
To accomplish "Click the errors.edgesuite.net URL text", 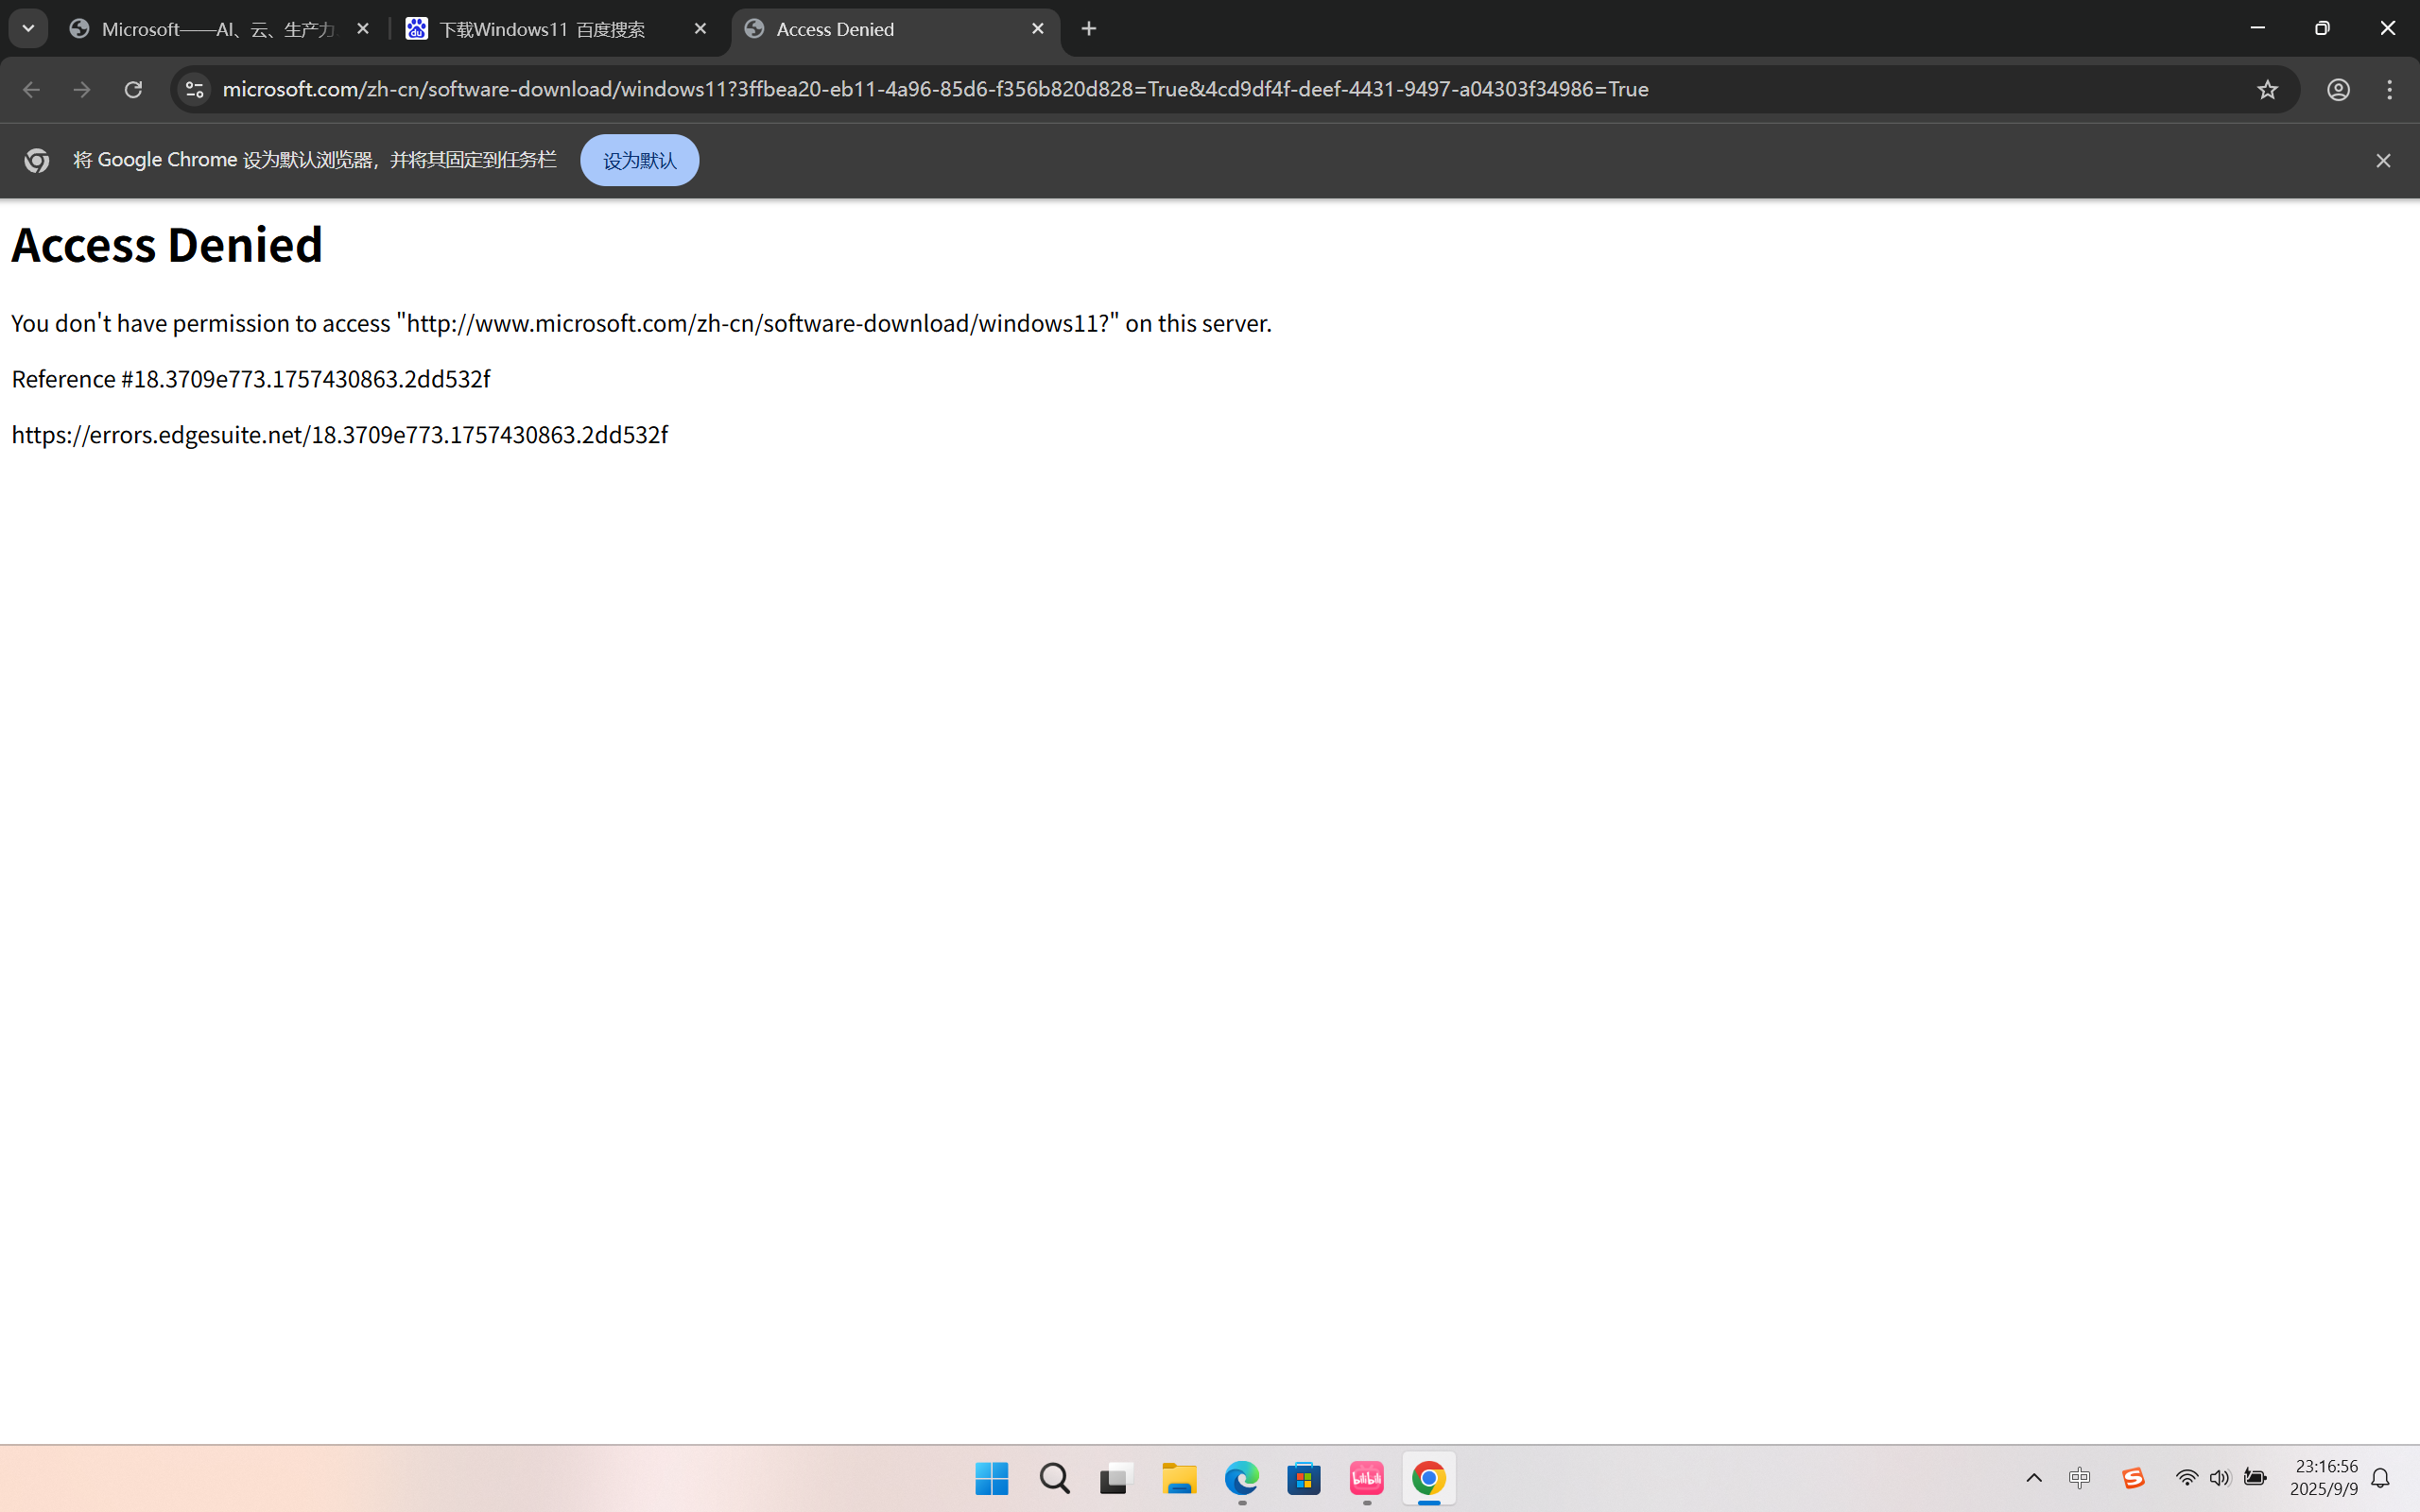I will click(x=340, y=435).
